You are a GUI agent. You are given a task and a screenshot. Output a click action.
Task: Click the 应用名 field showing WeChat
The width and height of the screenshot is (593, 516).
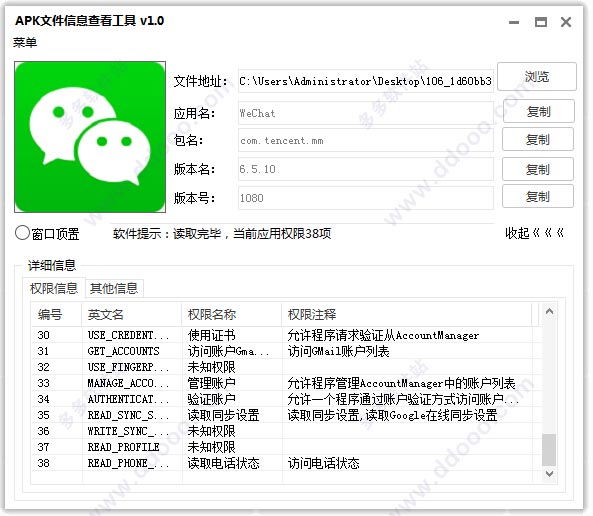click(x=366, y=113)
